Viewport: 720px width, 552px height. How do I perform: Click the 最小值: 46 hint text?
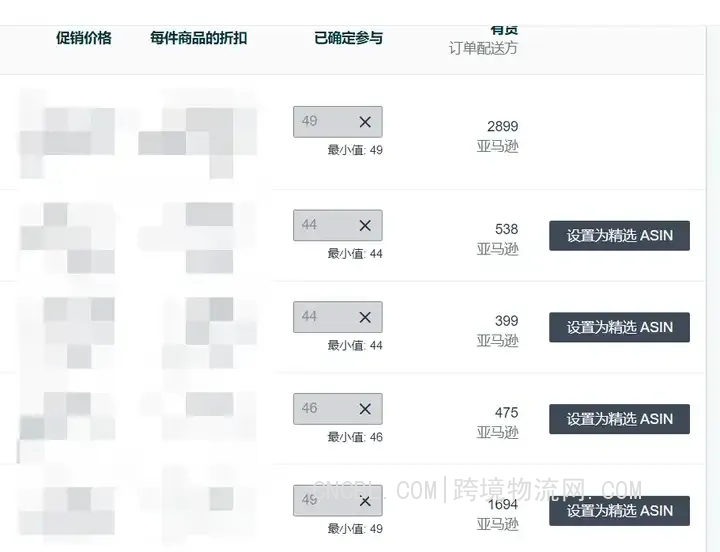tap(355, 437)
